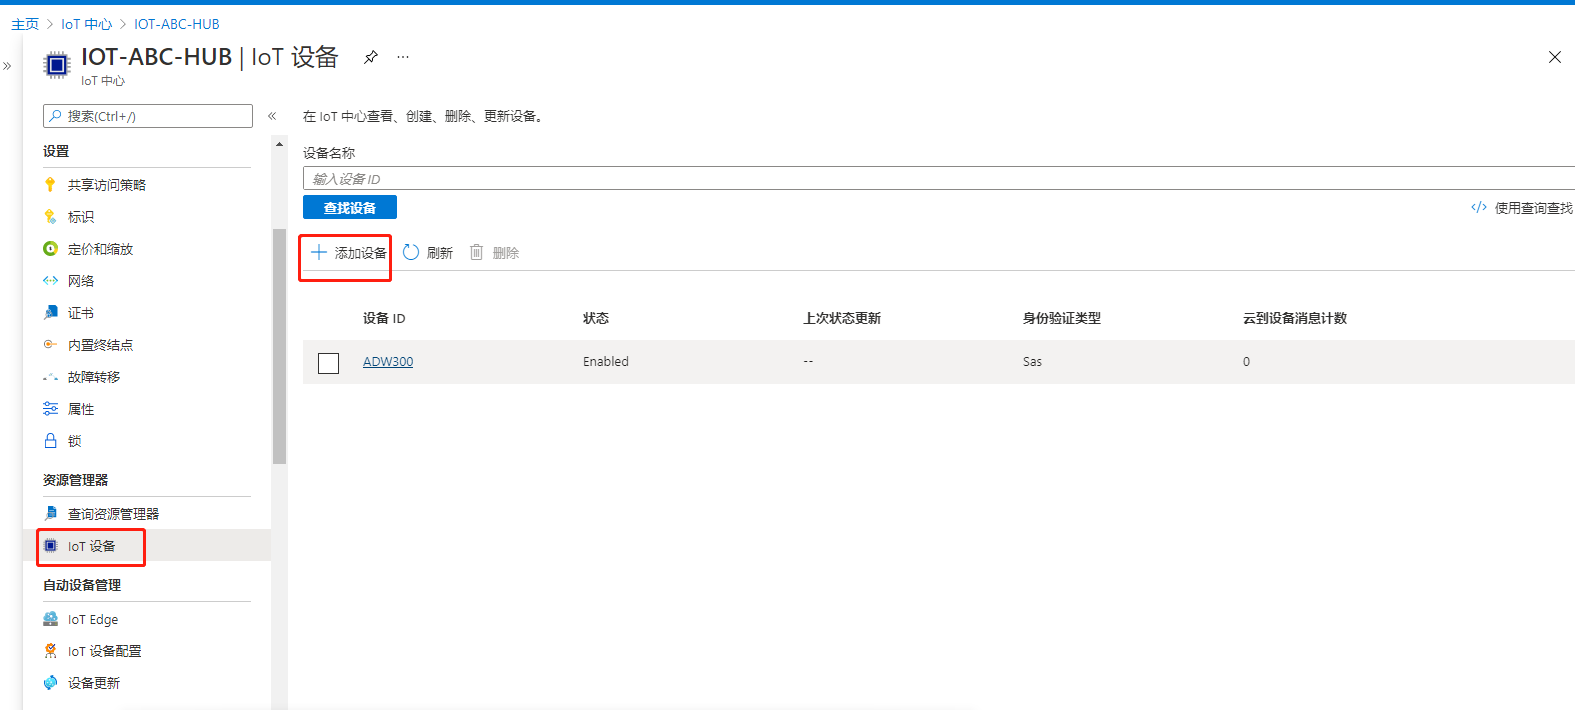Open the ADW300 device link
The image size is (1575, 710).
(388, 362)
